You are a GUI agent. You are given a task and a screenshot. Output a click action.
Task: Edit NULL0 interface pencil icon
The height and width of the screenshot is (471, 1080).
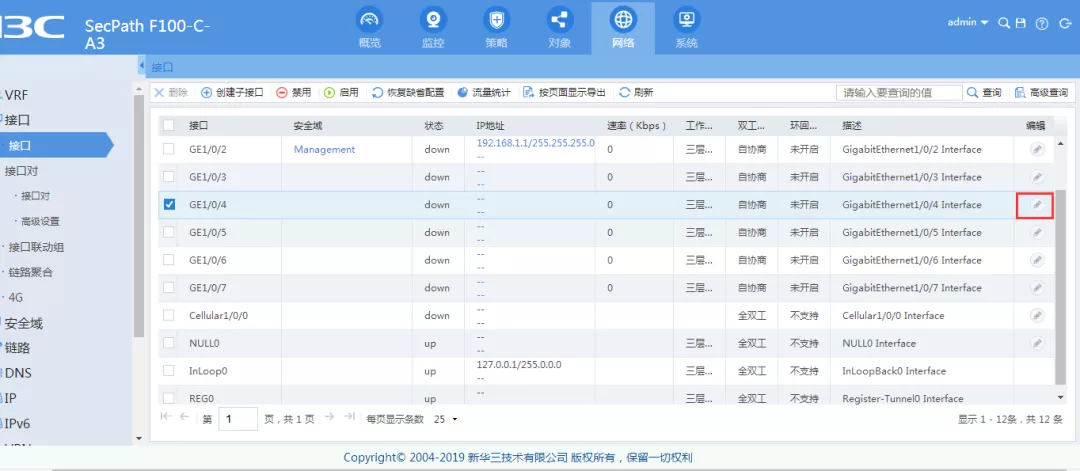pos(1037,342)
